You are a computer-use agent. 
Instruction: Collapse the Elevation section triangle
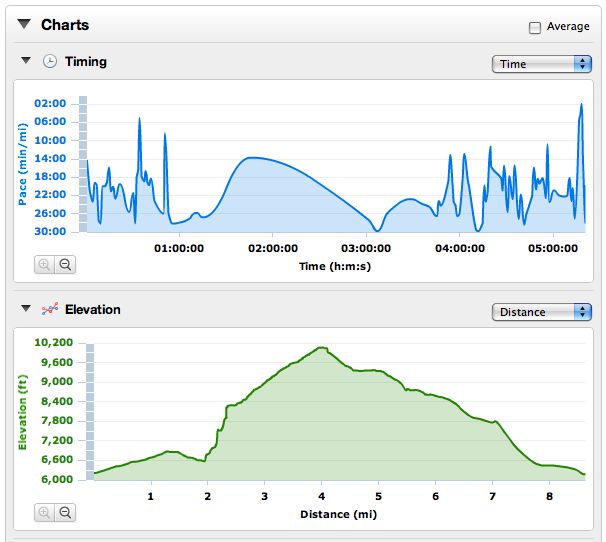tap(26, 309)
